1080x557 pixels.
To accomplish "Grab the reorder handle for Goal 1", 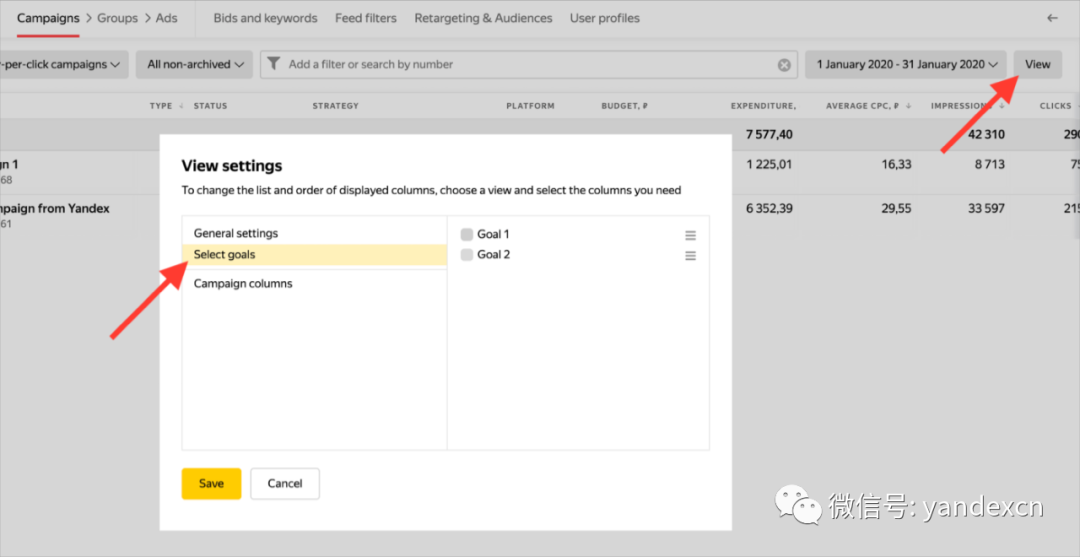I will tap(690, 235).
